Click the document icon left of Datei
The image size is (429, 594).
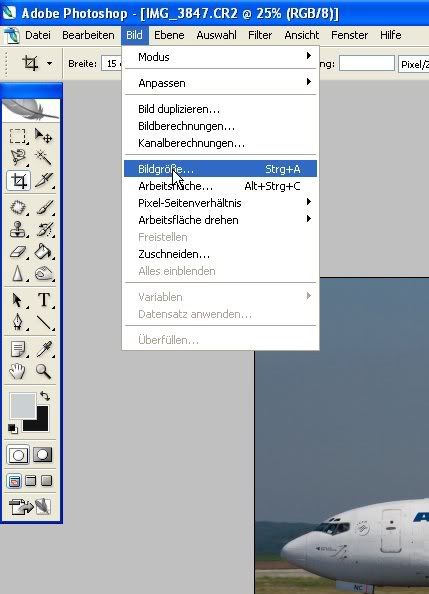click(x=11, y=36)
